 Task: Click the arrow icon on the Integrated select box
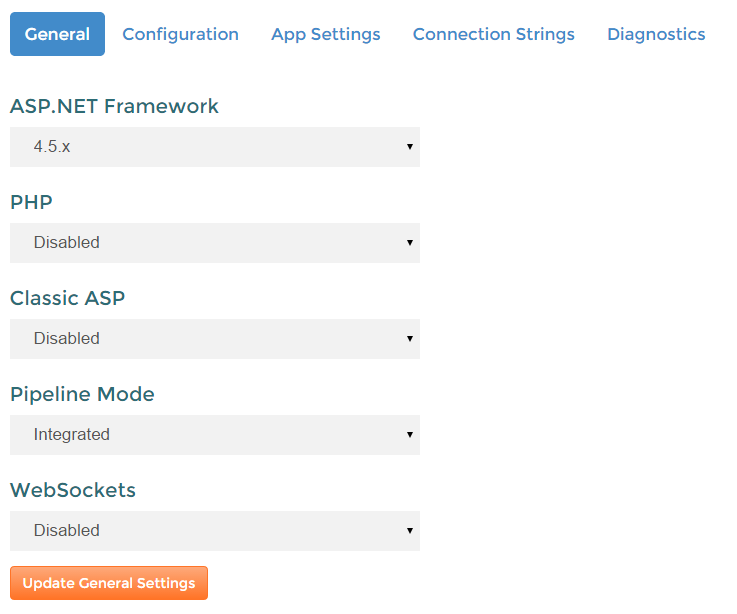(x=410, y=435)
